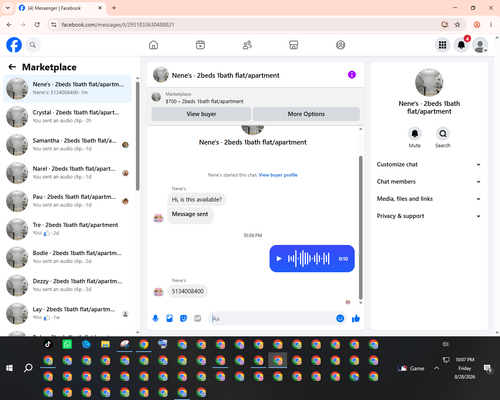Expand Chat members section
This screenshot has height=400, width=500.
(429, 182)
